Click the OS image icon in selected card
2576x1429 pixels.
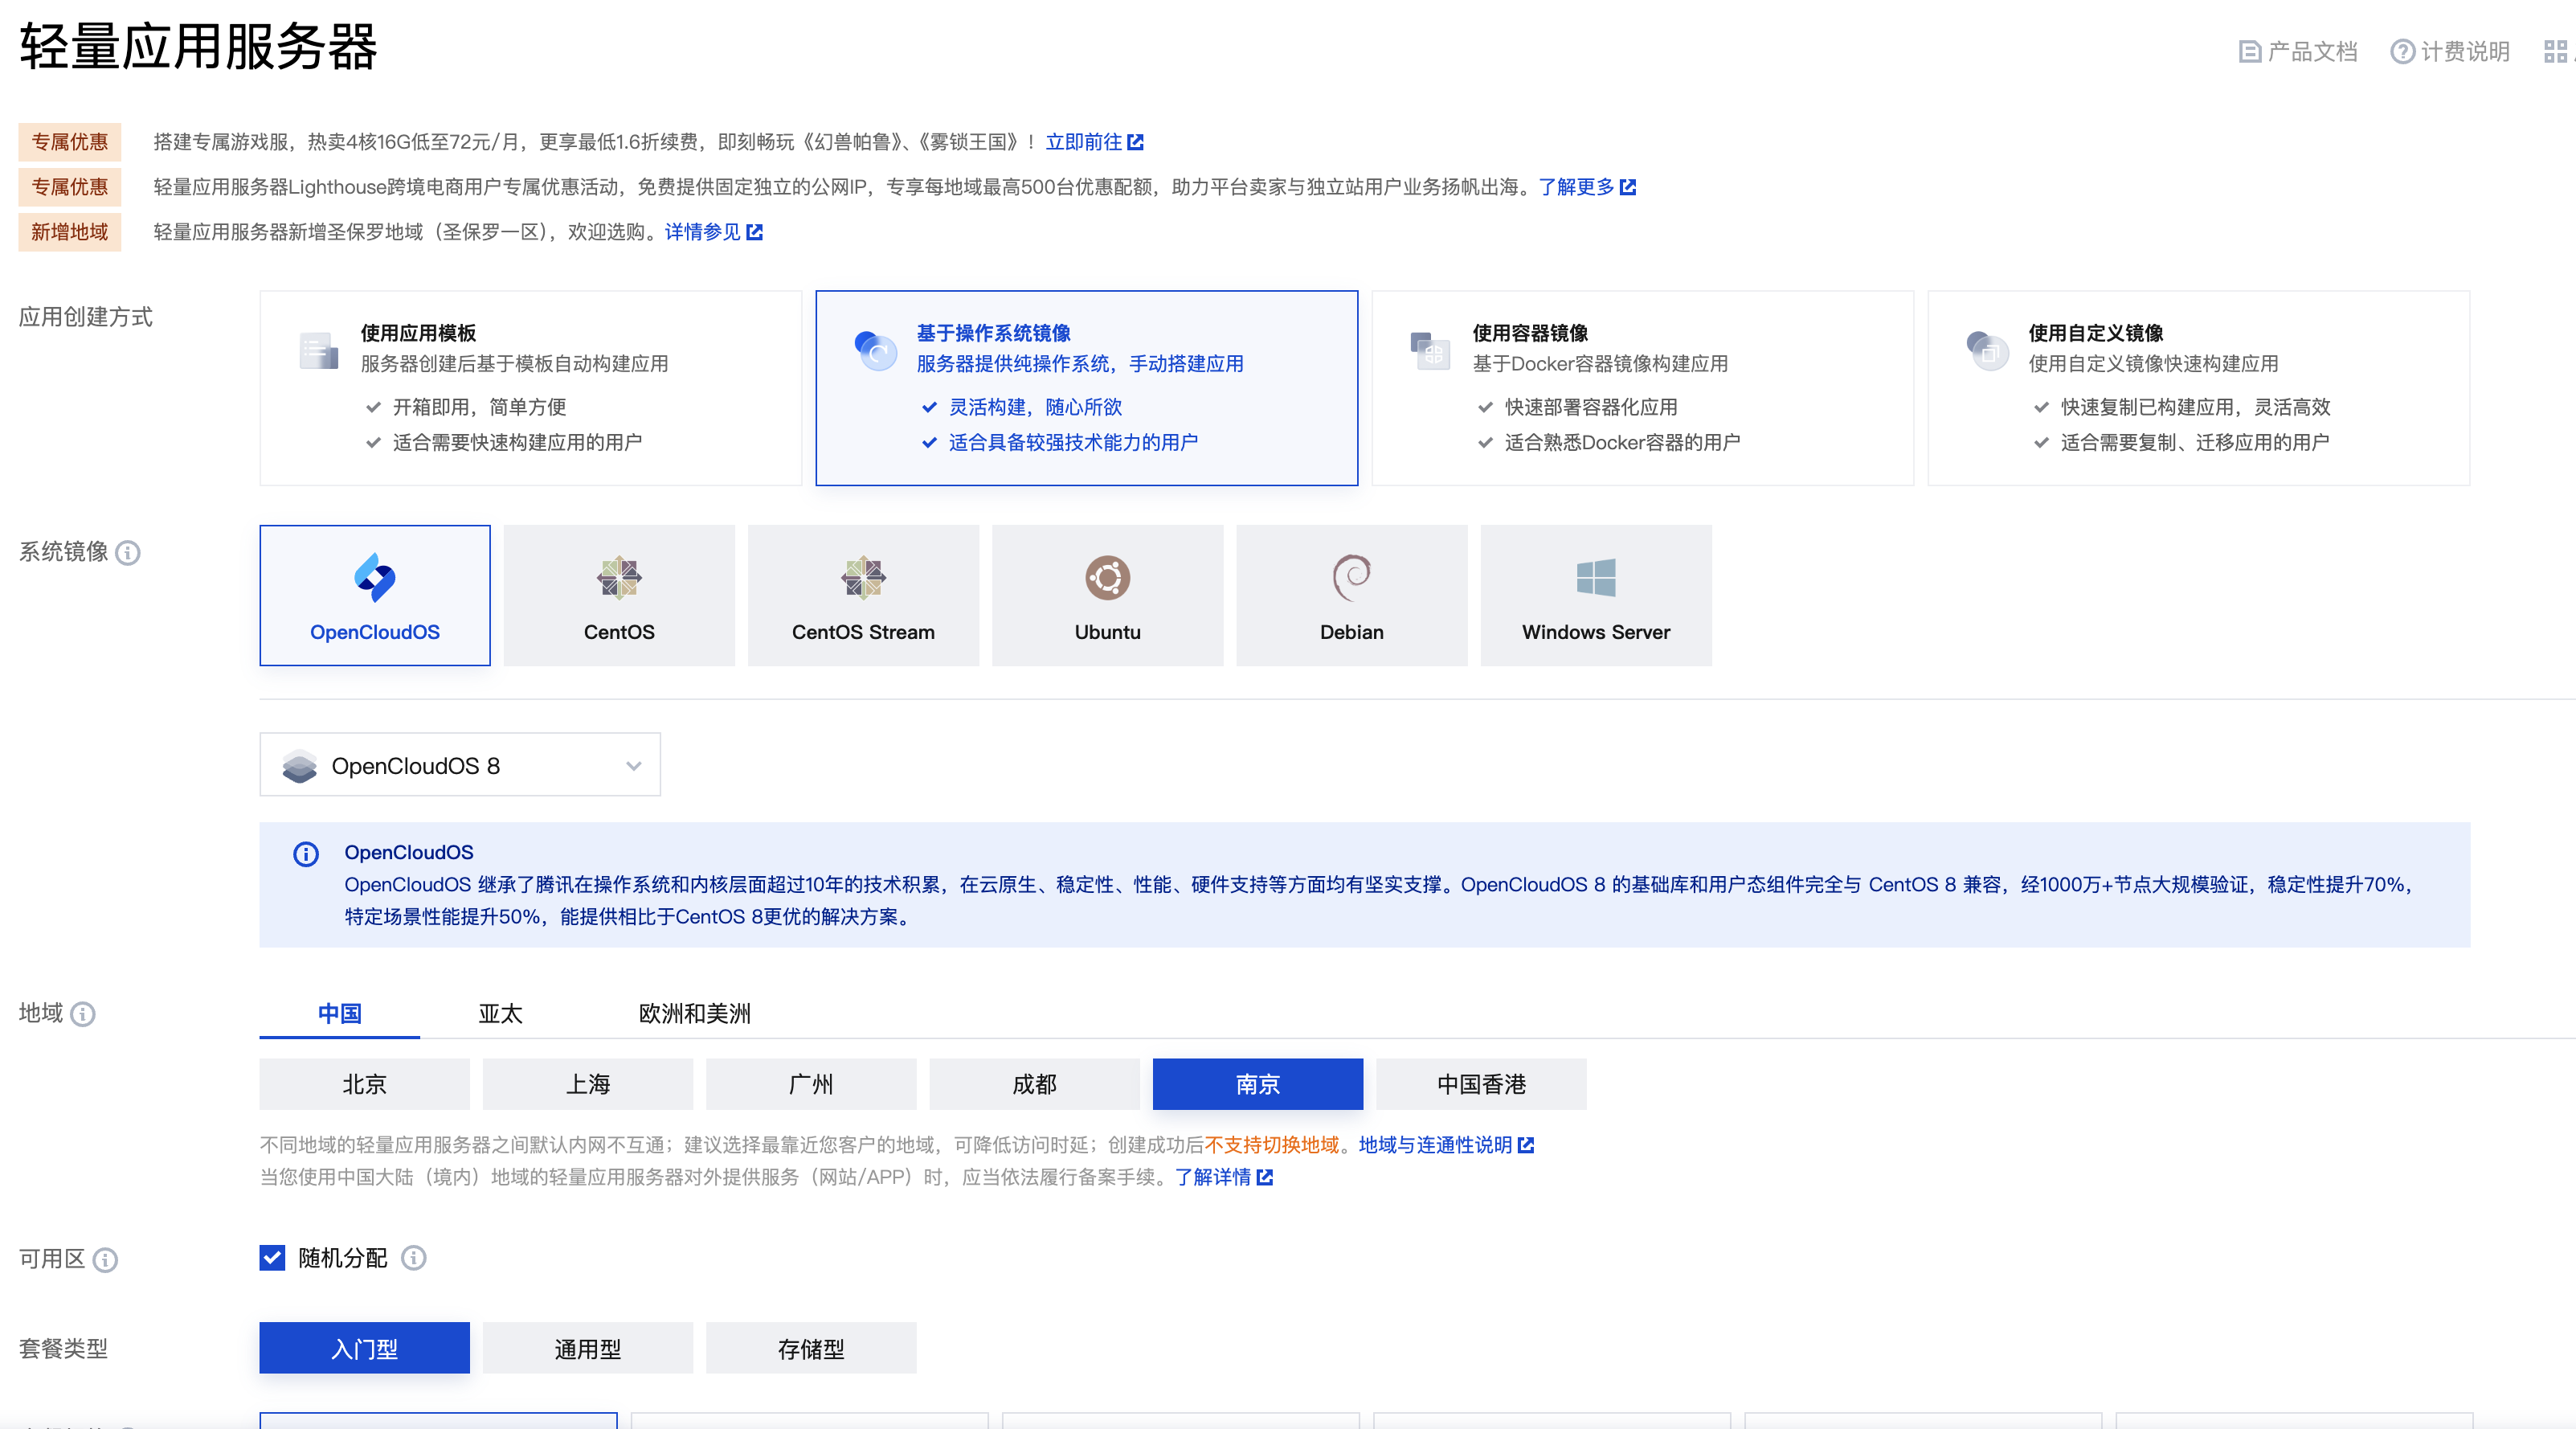click(875, 350)
